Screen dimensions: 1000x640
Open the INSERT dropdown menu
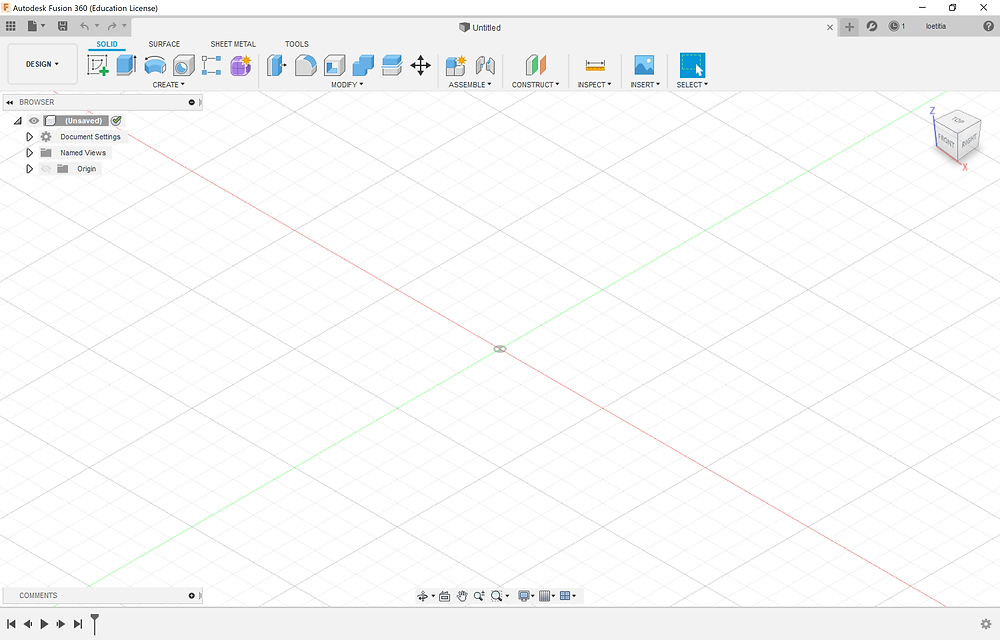pyautogui.click(x=645, y=85)
